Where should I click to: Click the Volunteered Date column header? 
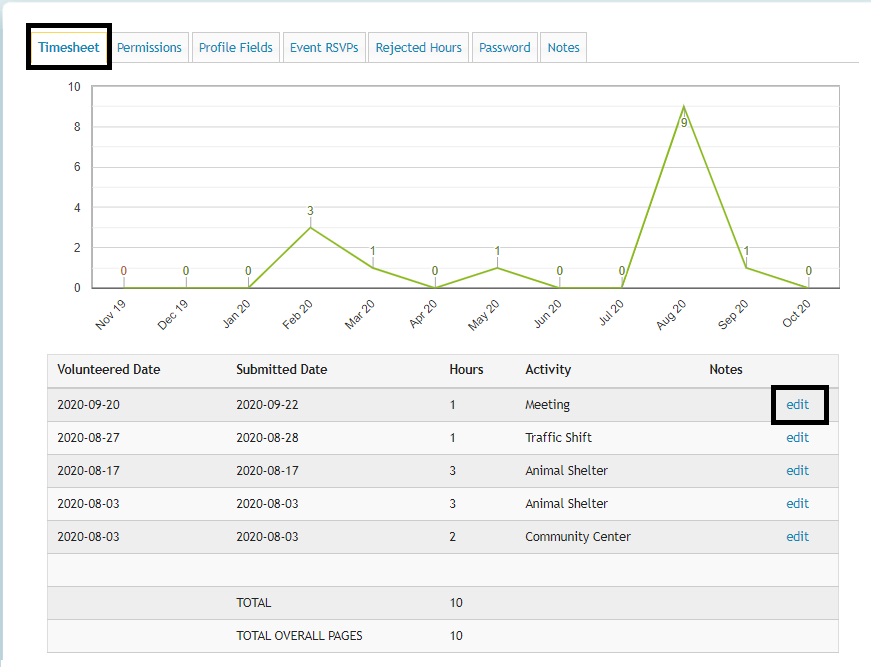coord(108,370)
